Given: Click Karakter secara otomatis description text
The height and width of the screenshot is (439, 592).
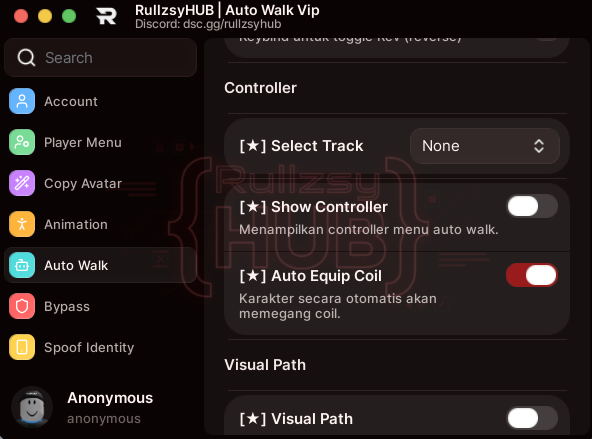Looking at the screenshot, I should point(338,306).
